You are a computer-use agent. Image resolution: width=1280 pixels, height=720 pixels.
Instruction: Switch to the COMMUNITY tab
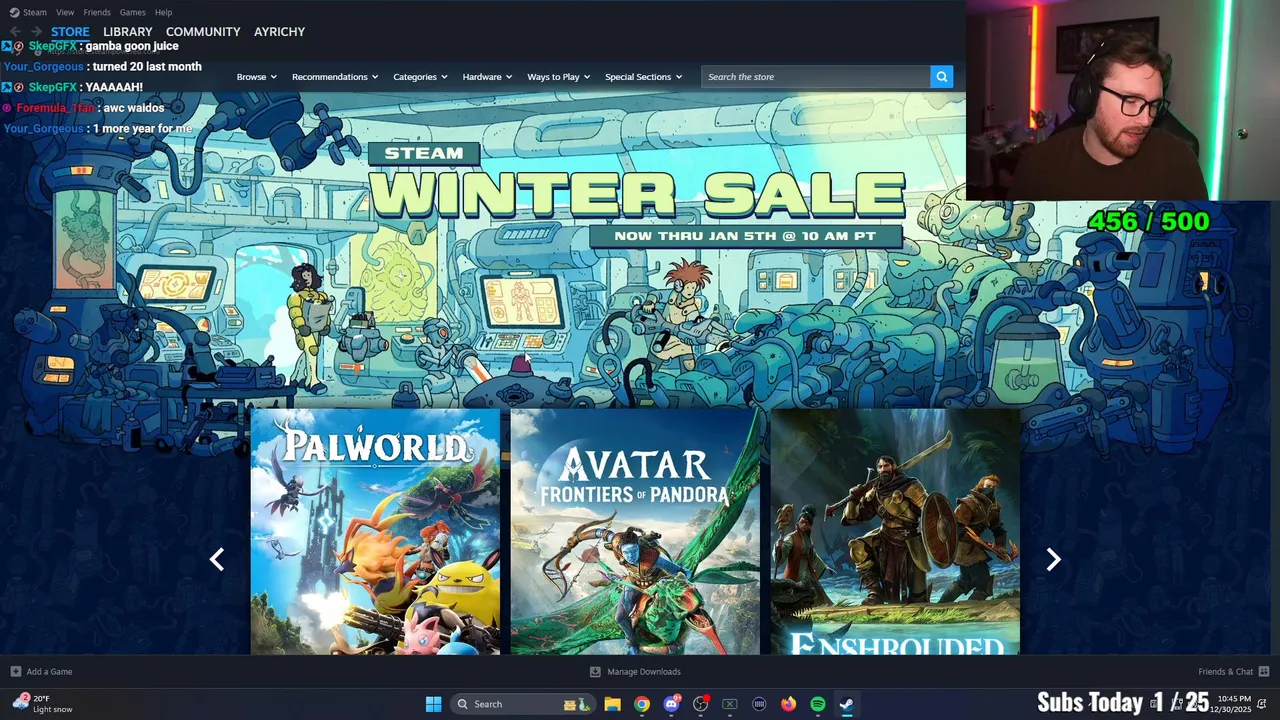203,32
